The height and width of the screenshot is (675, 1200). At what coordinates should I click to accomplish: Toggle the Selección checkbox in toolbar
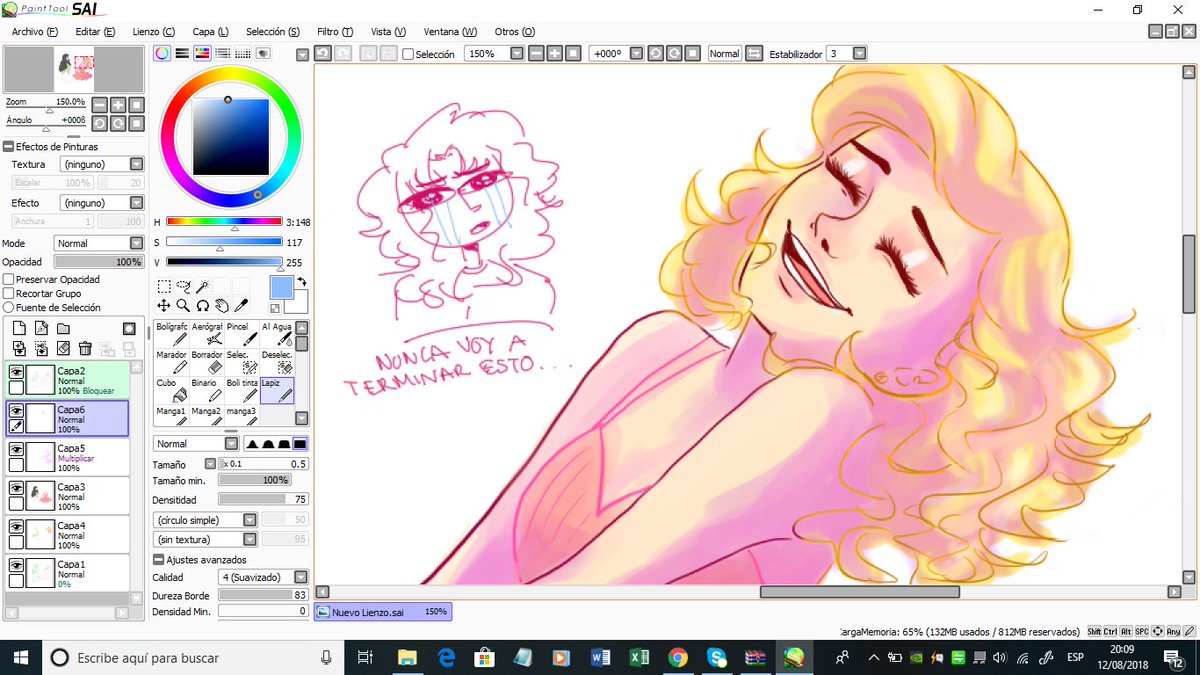point(408,54)
